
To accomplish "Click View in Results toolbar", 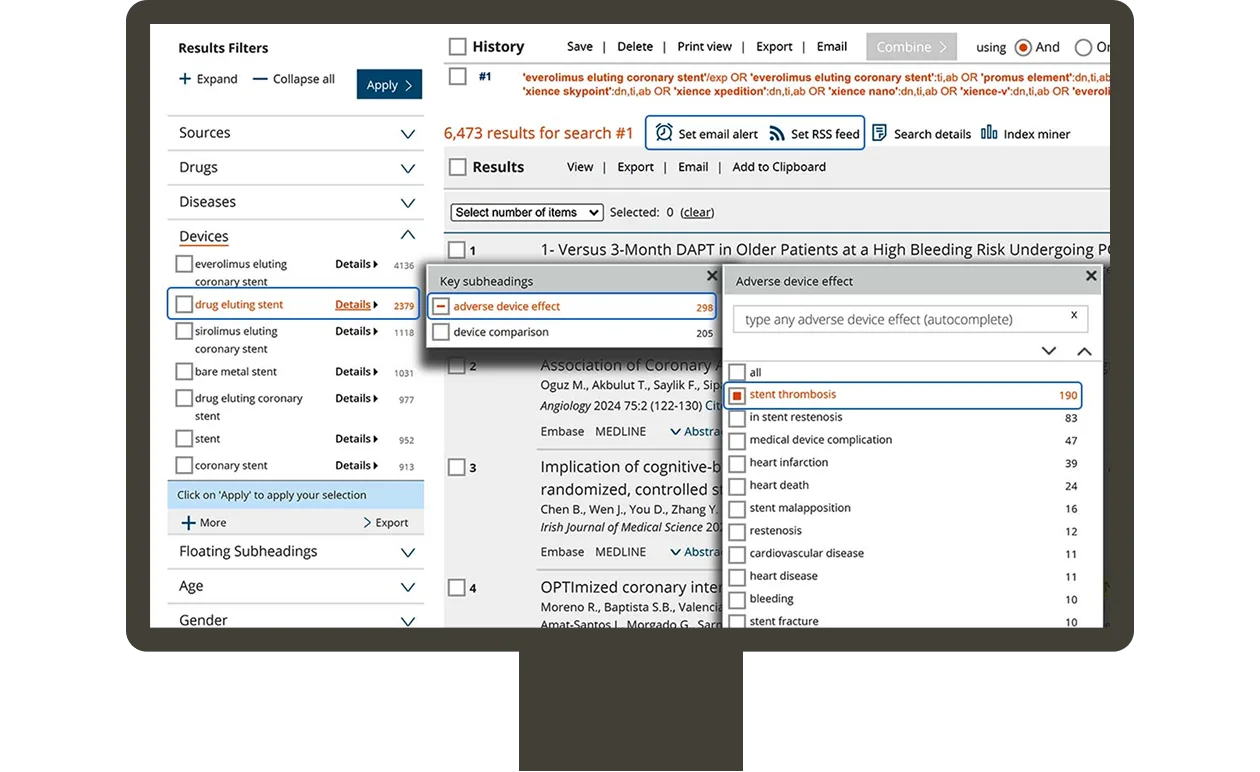I will pyautogui.click(x=580, y=167).
